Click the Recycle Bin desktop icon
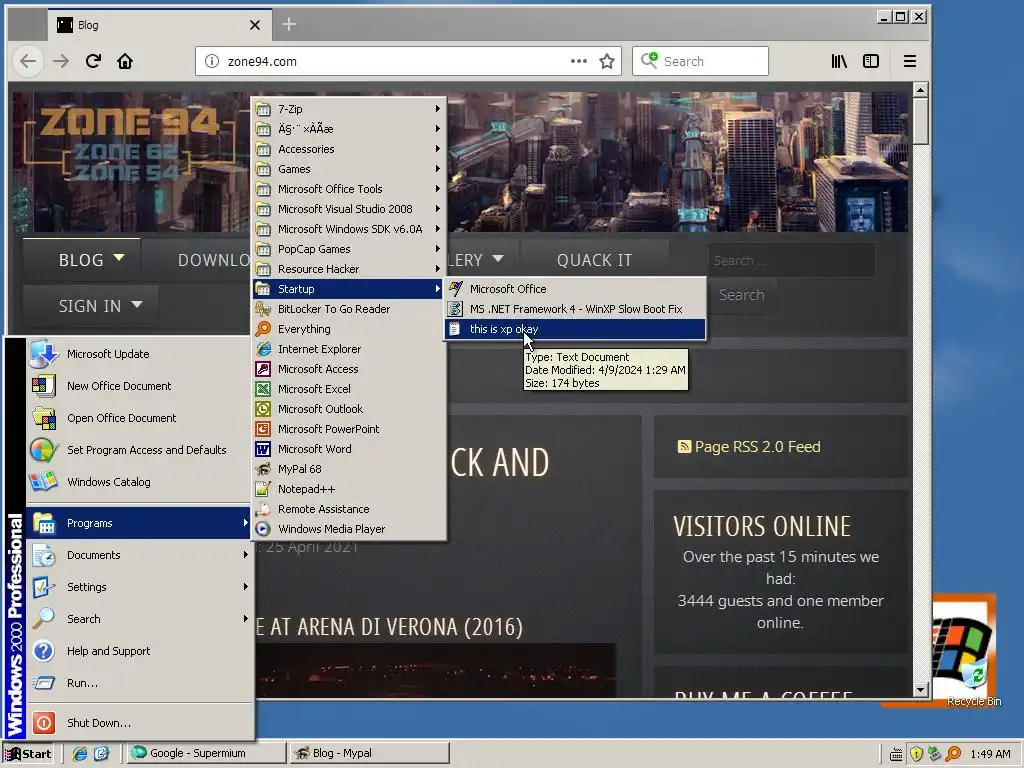The height and width of the screenshot is (768, 1024). point(973,682)
